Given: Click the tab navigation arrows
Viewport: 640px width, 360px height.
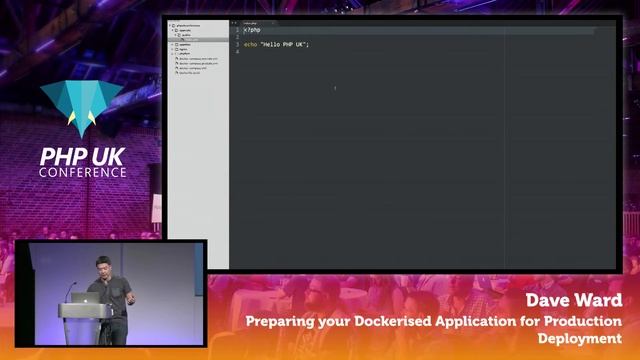Looking at the screenshot, I should click(234, 23).
